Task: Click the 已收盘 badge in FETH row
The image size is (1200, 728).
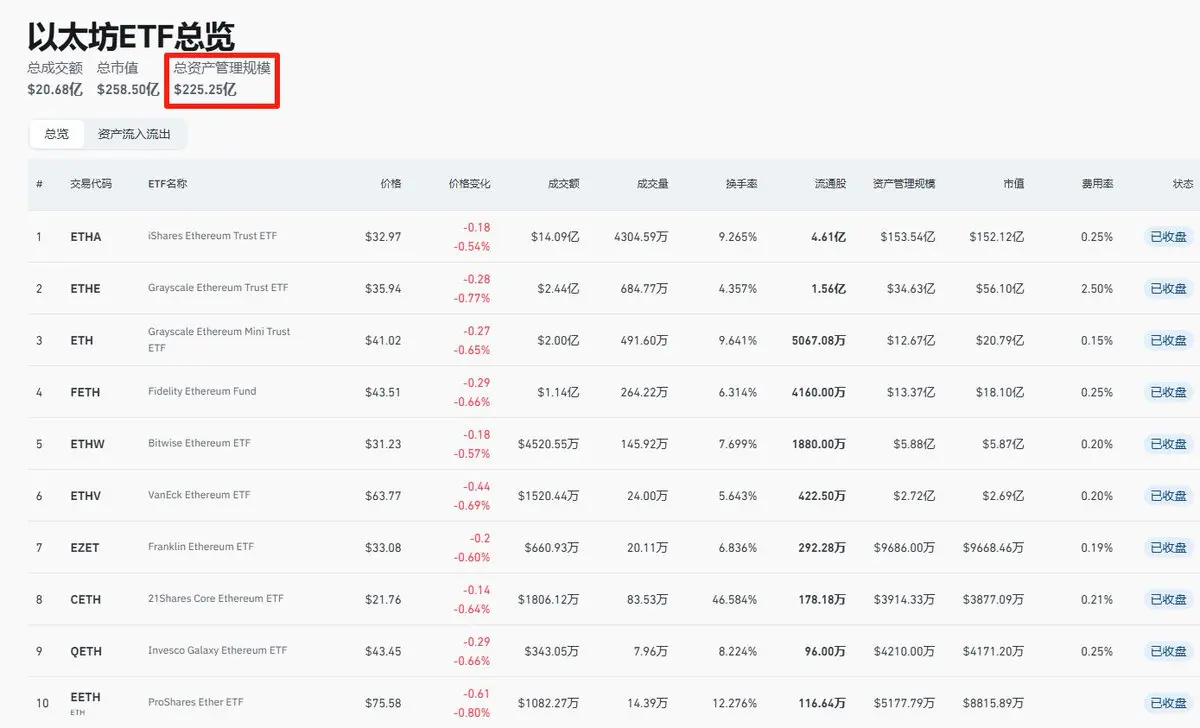Action: click(x=1168, y=392)
